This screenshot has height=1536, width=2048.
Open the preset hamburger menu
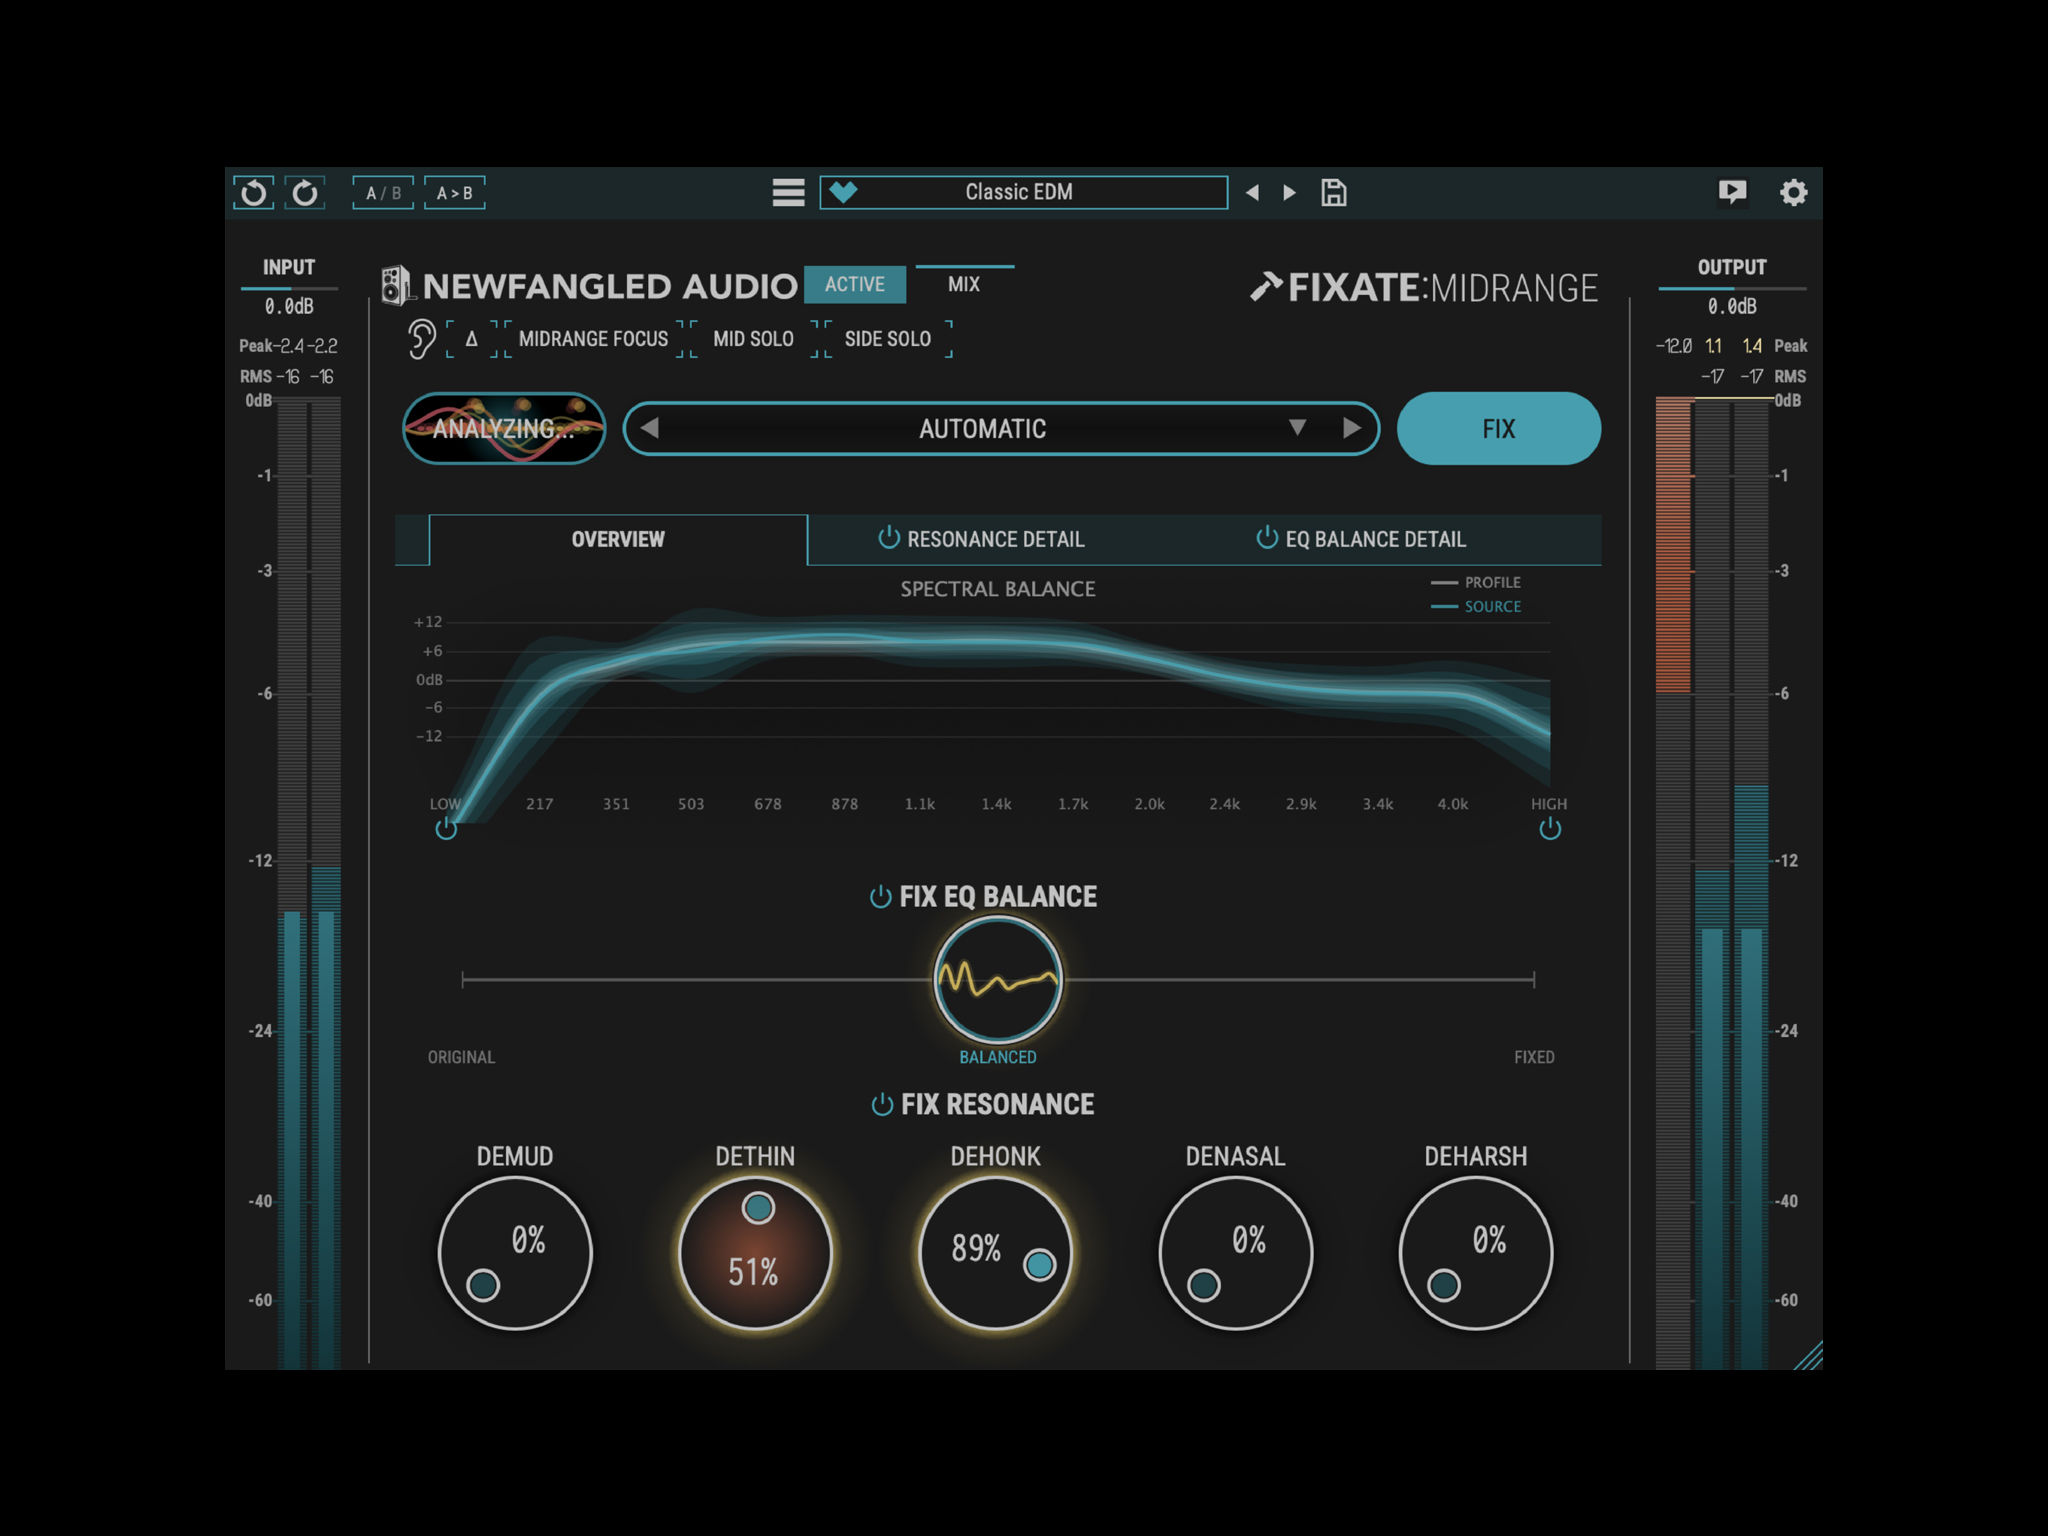(788, 192)
